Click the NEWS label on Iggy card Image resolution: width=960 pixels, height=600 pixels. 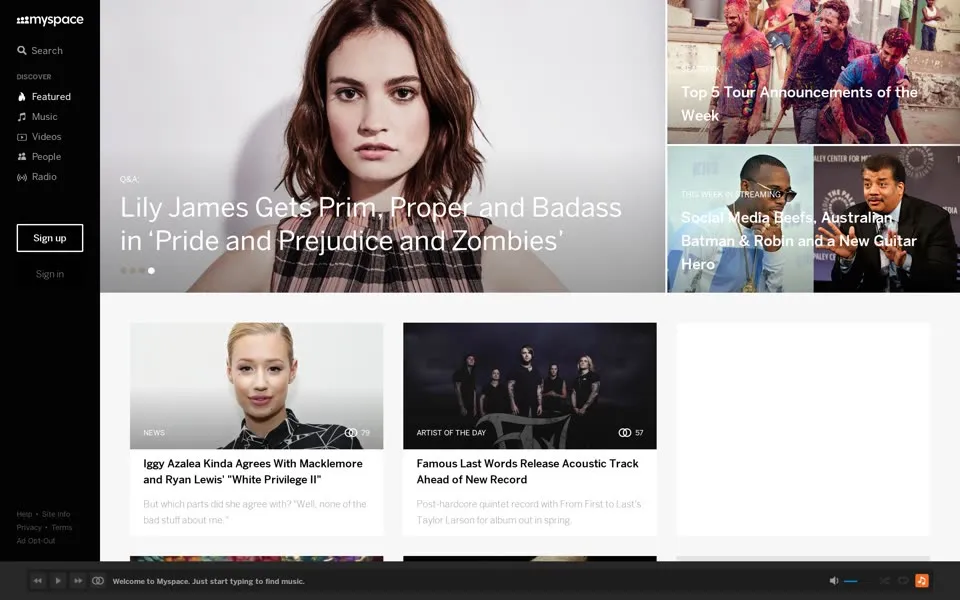(154, 433)
